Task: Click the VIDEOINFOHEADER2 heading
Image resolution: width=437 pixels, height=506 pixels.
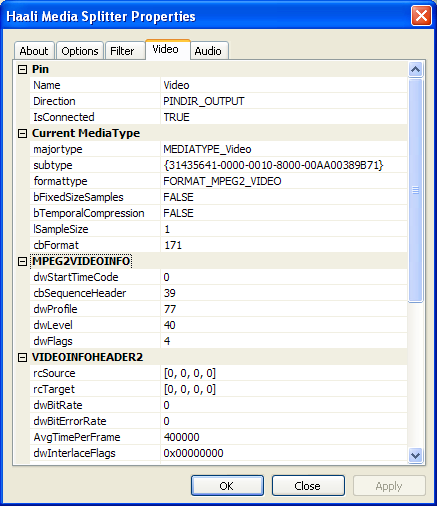Action: (87, 357)
